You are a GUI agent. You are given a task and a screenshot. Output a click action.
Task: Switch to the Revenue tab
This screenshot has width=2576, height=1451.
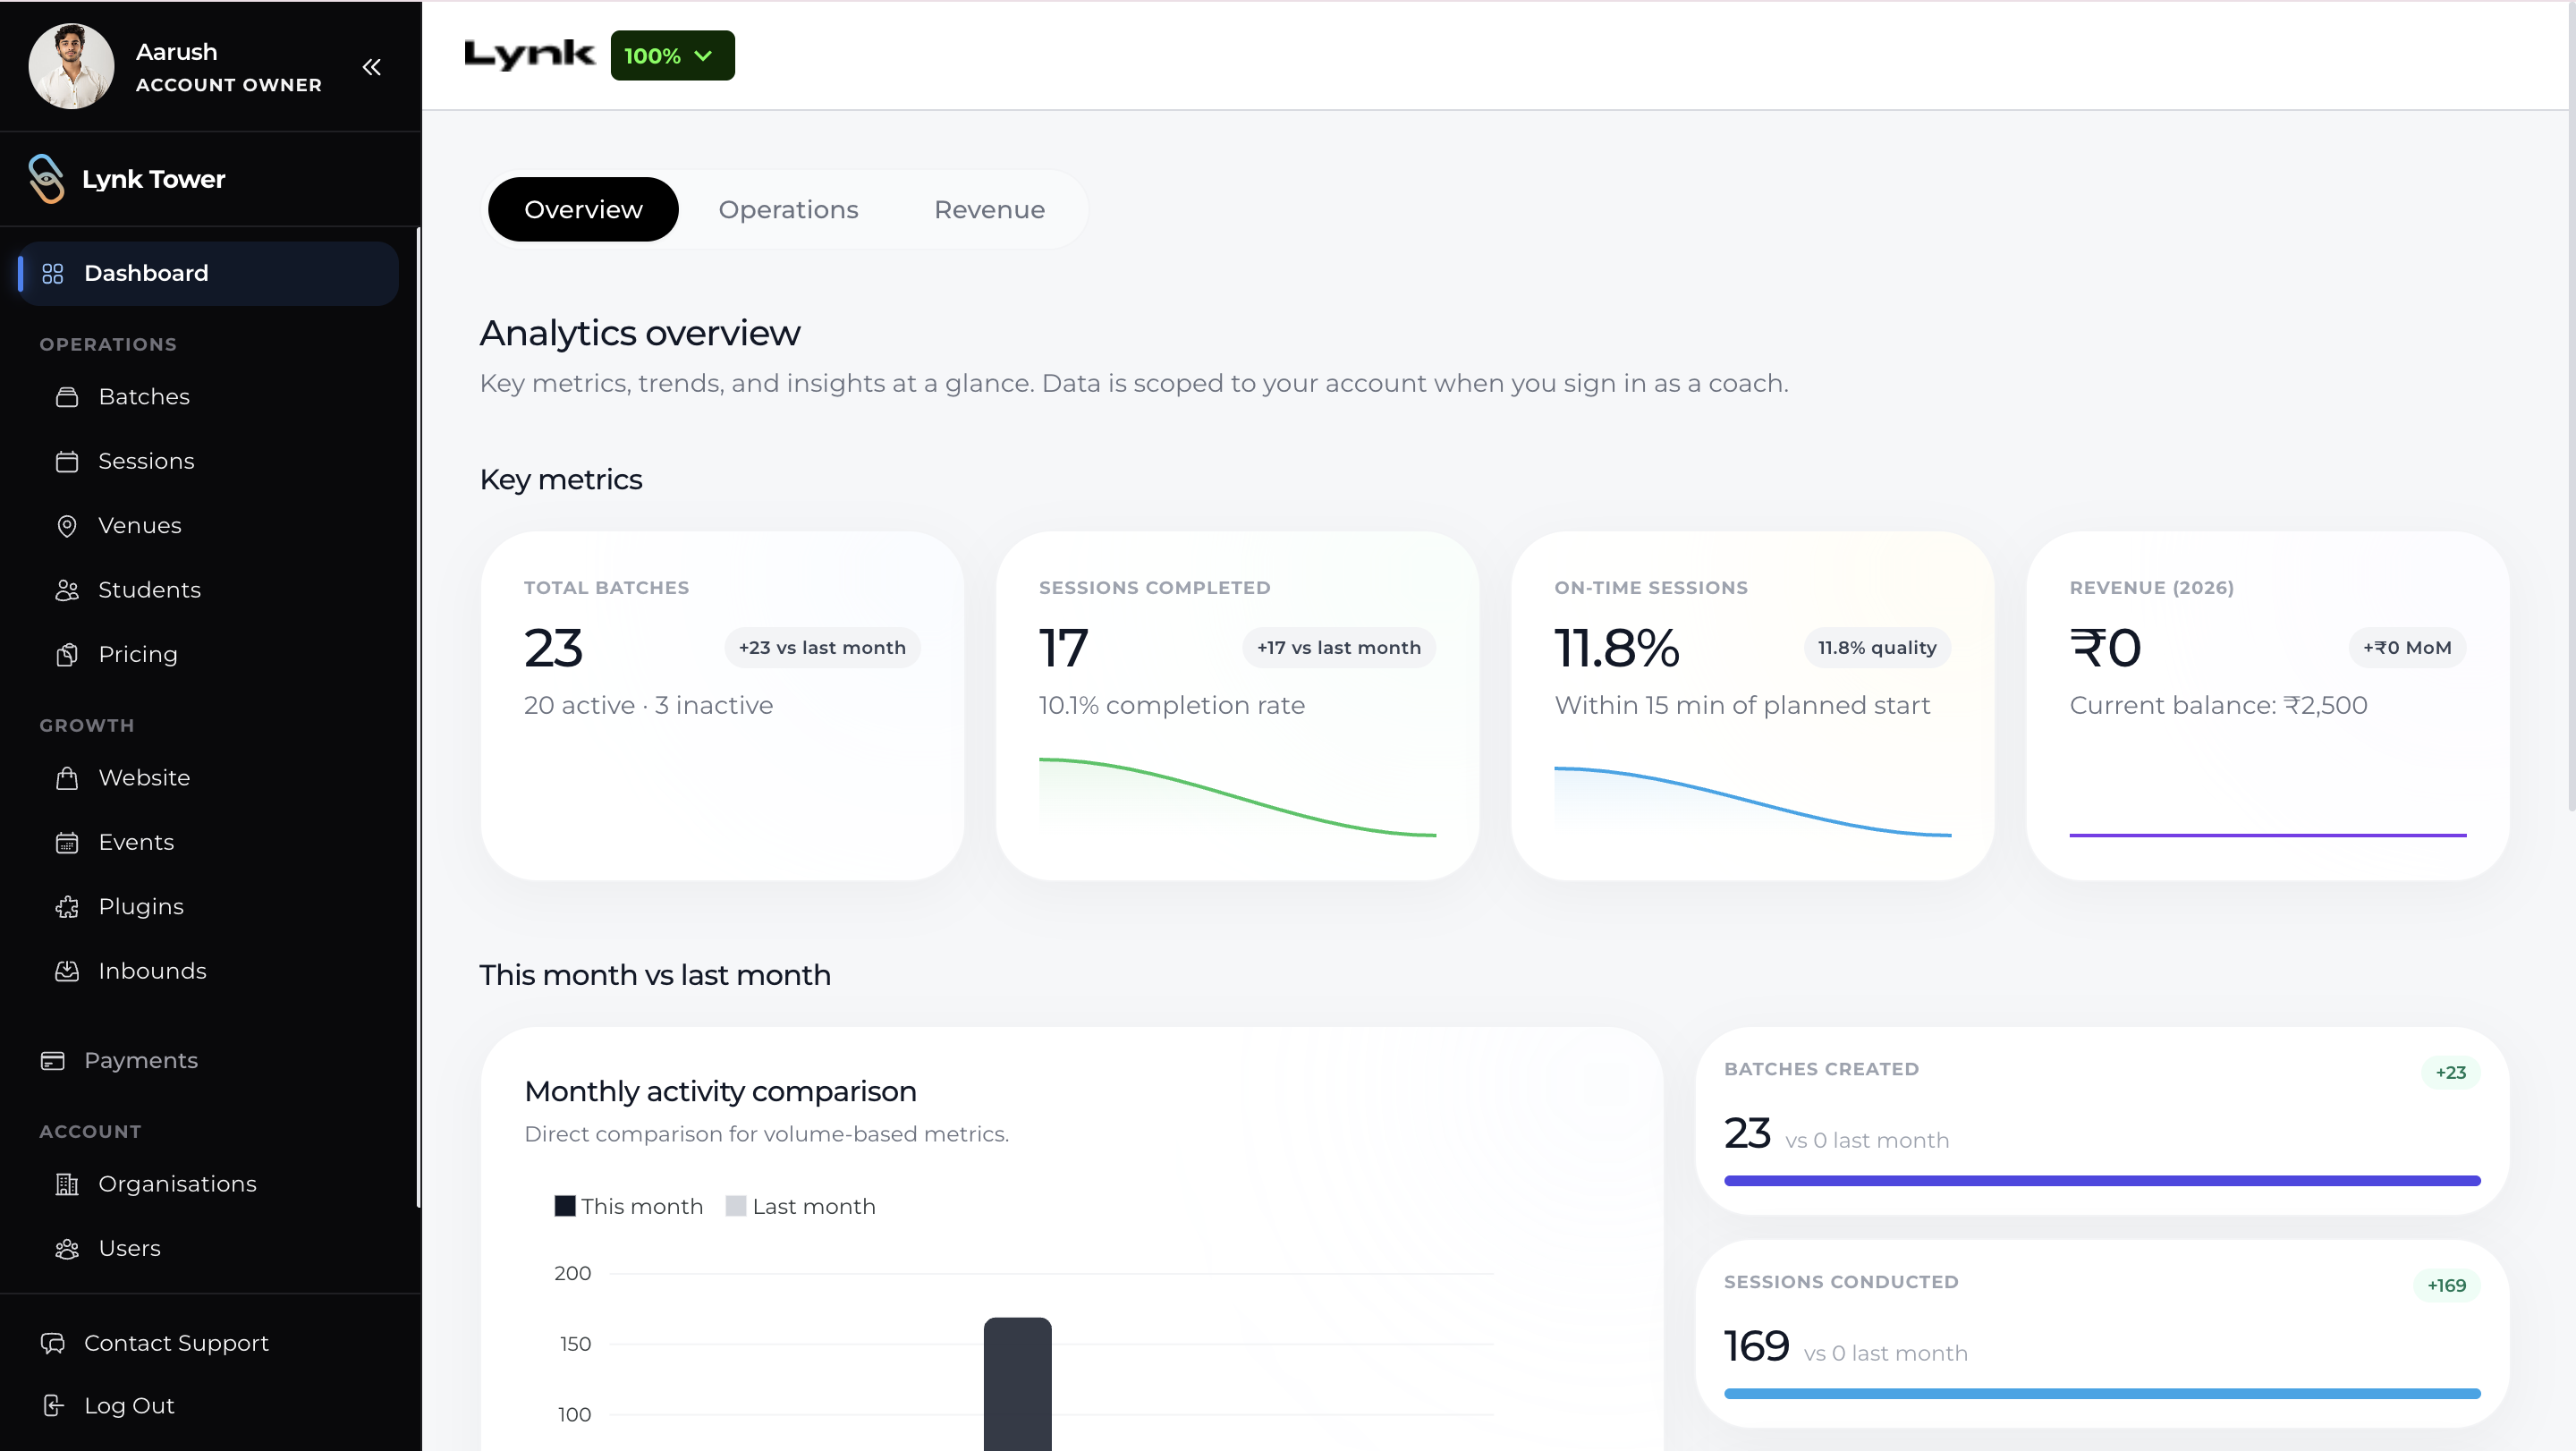click(989, 209)
